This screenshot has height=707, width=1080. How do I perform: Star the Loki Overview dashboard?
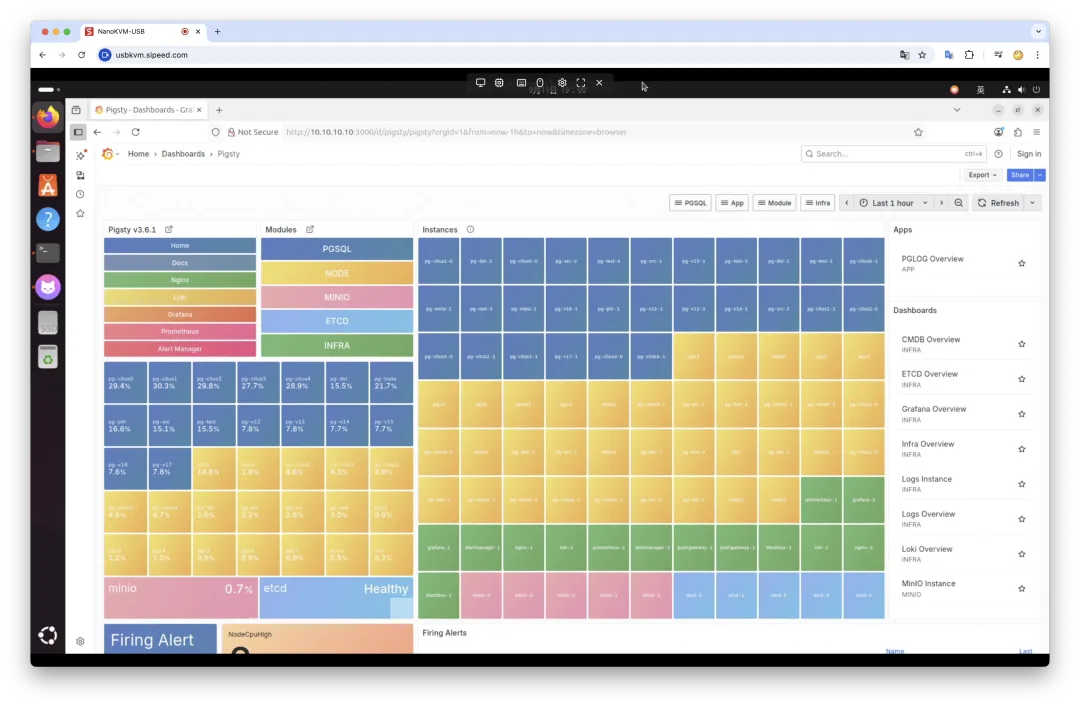[1021, 554]
